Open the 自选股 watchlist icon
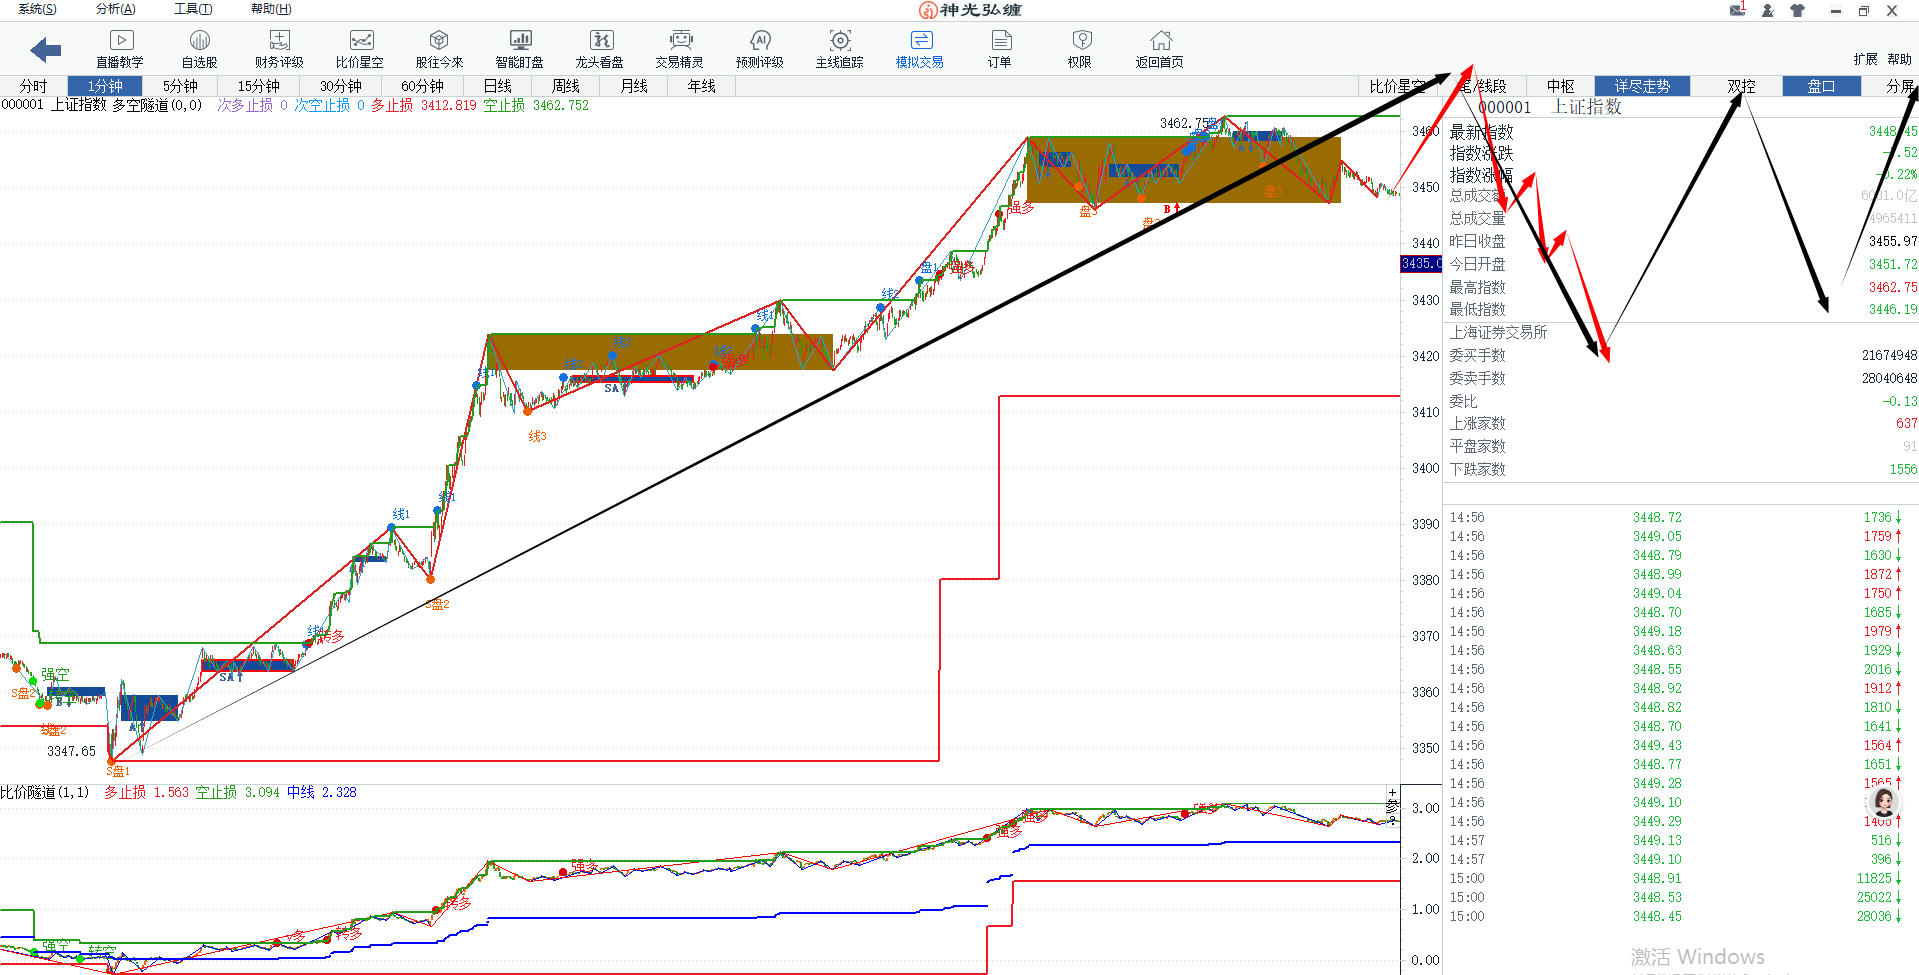 [199, 48]
